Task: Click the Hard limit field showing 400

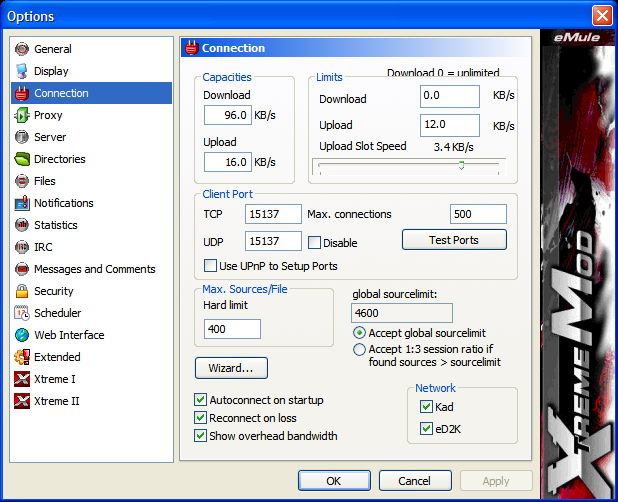Action: (x=232, y=329)
